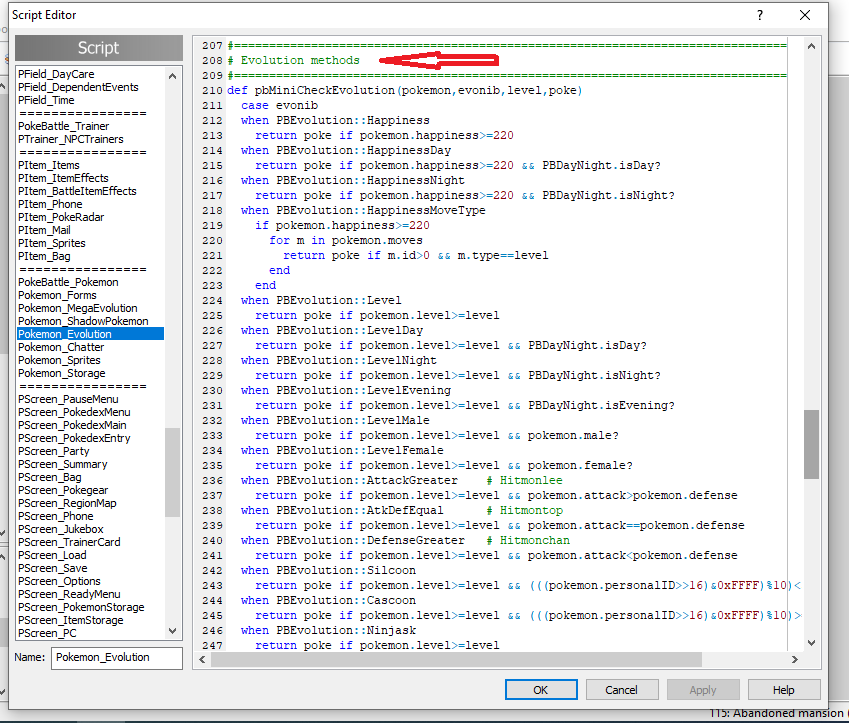This screenshot has width=849, height=723.
Task: Click code editor horizontal scrollbar thumb
Action: [500, 659]
